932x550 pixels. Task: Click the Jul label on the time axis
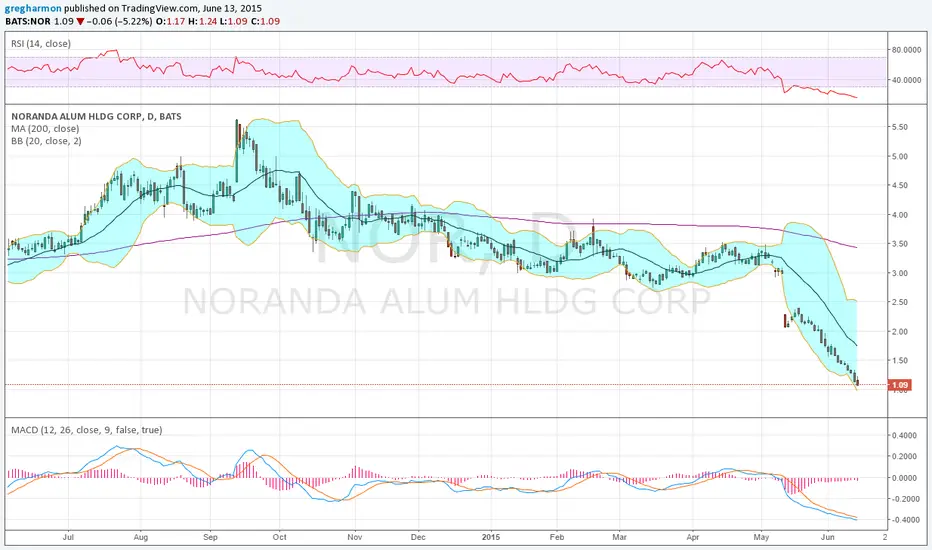[x=68, y=537]
